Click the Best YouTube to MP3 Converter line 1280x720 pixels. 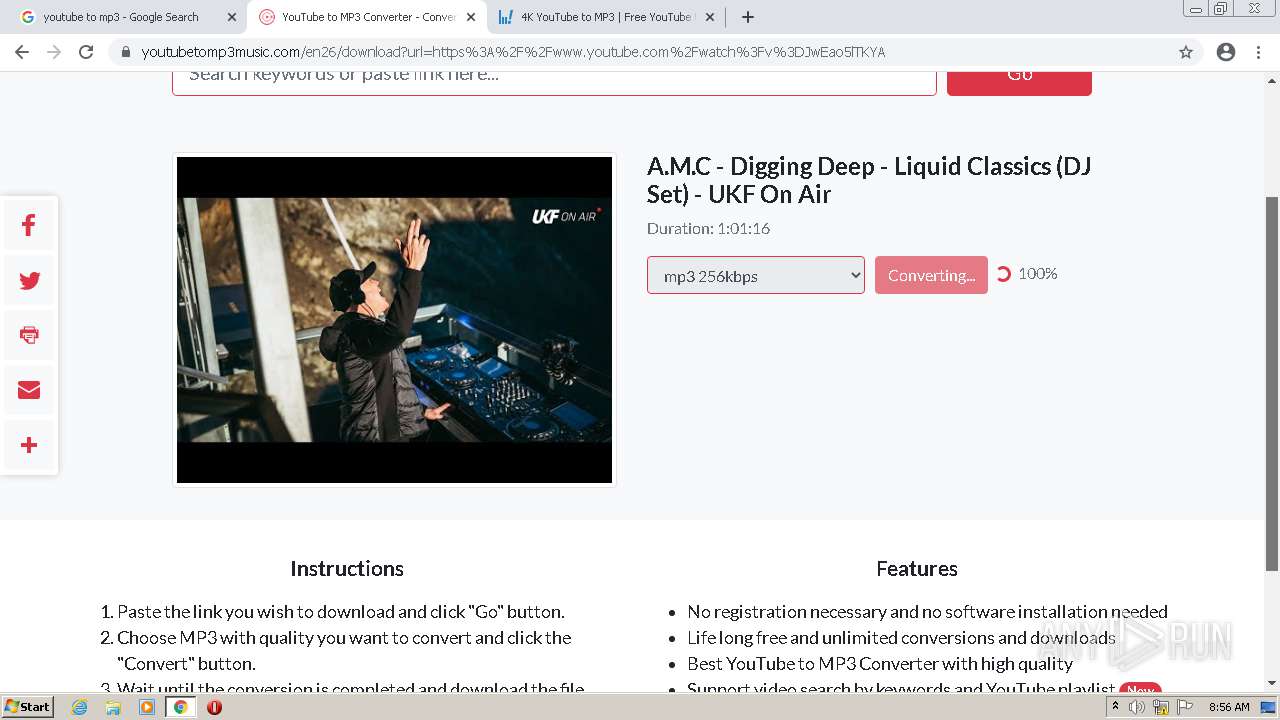(x=880, y=663)
